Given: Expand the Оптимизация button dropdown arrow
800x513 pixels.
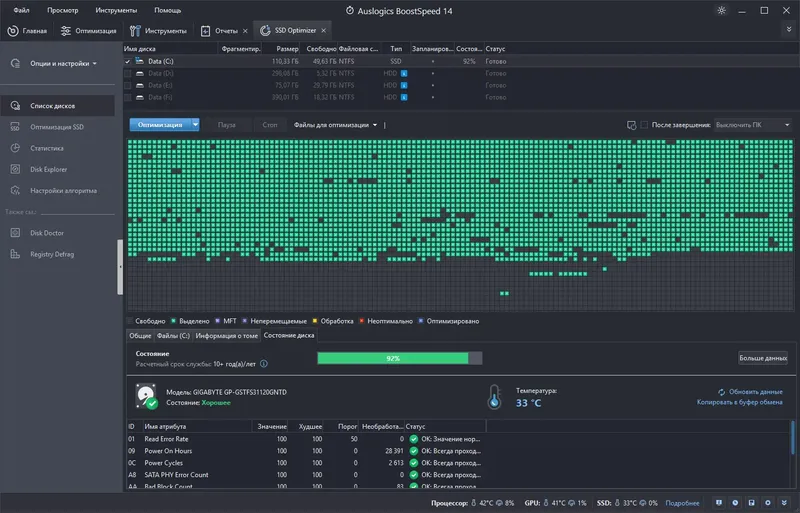Looking at the screenshot, I should click(195, 125).
